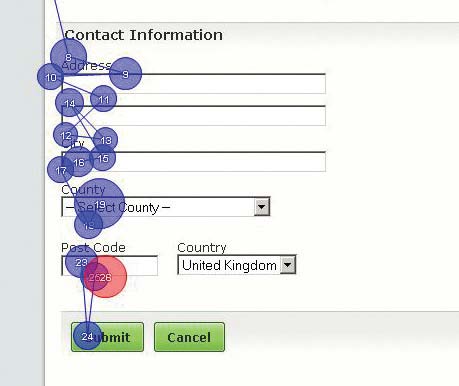The image size is (459, 386).
Task: Click the first Address input field
Action: (x=194, y=84)
